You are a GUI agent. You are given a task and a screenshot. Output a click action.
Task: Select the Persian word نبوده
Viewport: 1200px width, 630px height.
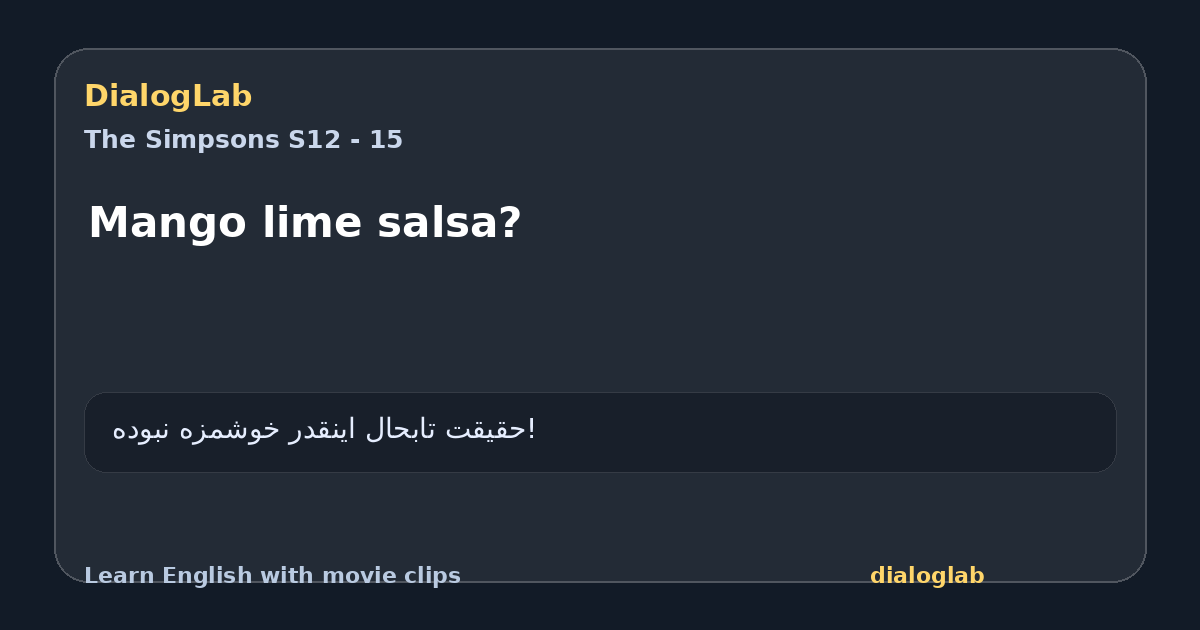141,430
